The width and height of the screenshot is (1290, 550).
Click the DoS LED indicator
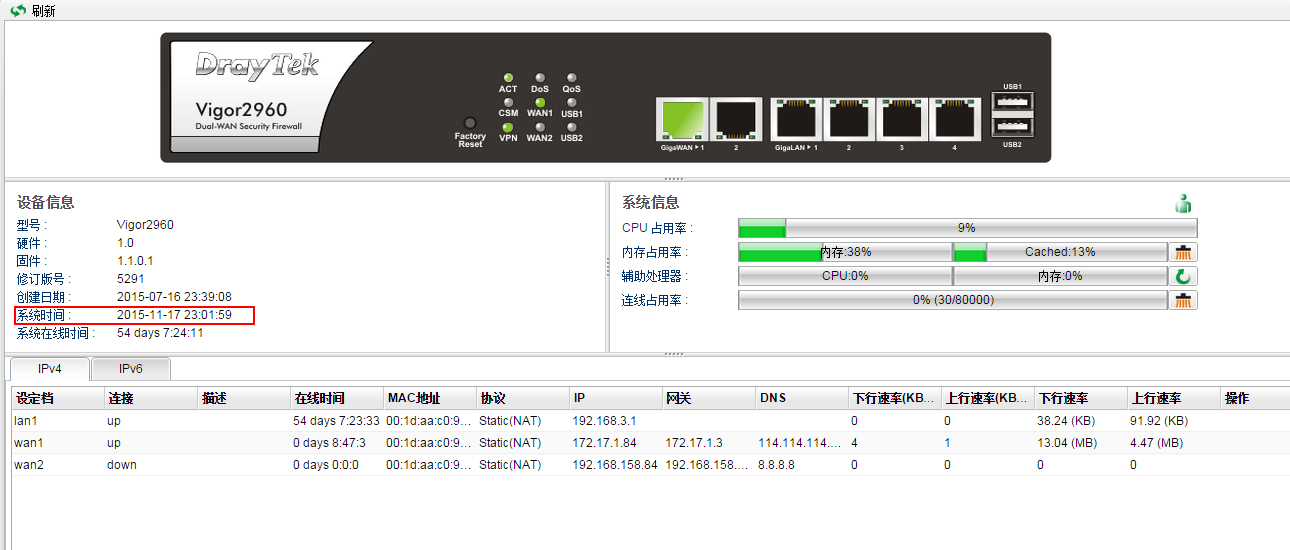click(x=540, y=77)
